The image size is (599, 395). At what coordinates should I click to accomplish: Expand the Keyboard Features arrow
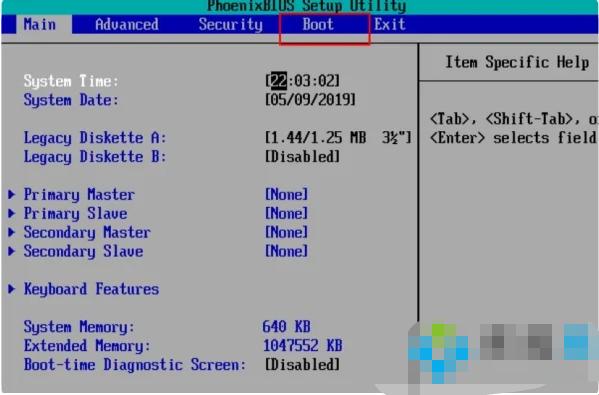point(12,289)
